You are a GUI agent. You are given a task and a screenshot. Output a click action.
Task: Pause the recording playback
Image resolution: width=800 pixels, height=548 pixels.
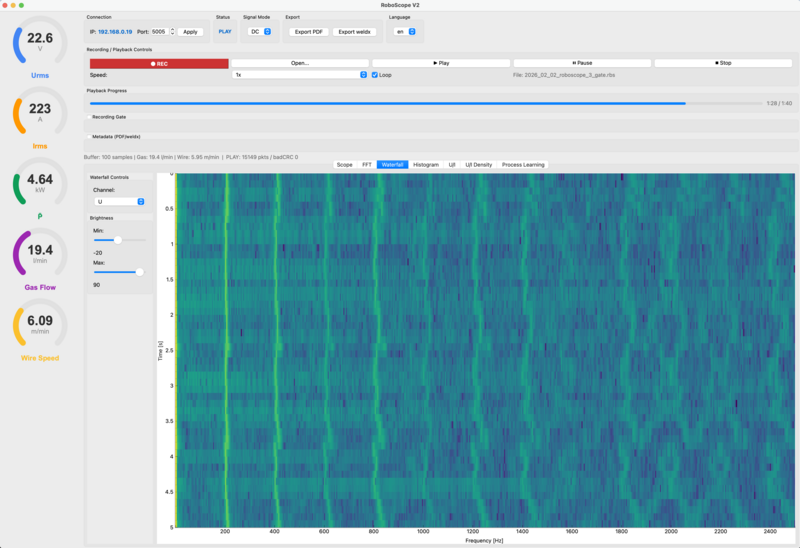coord(581,63)
